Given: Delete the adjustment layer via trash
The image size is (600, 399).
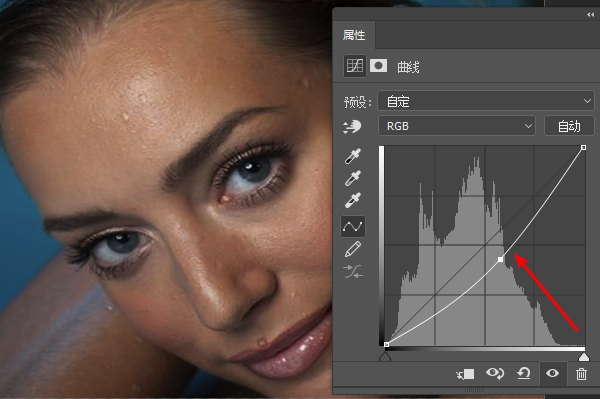Looking at the screenshot, I should click(x=581, y=373).
